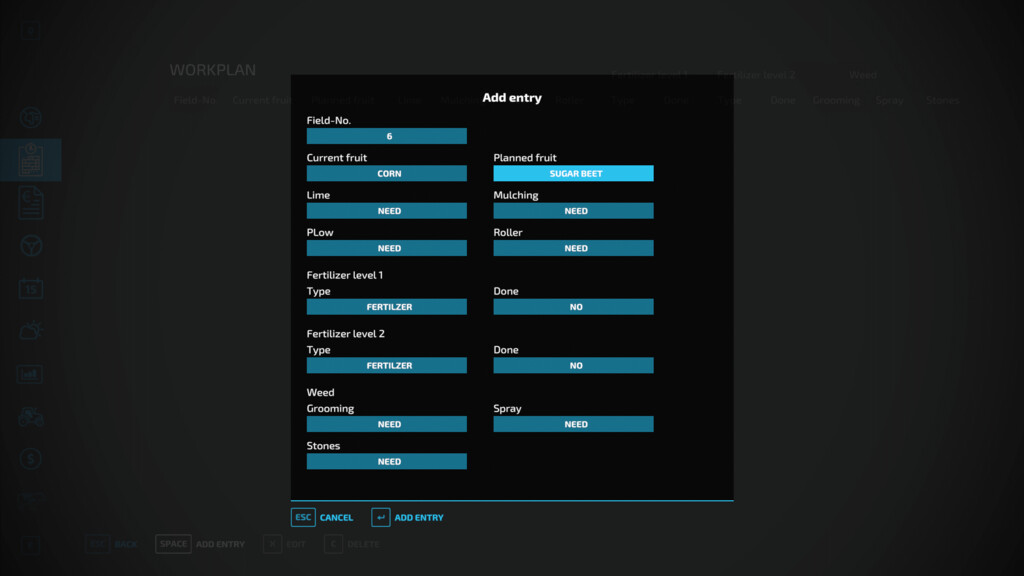Change the Fertilizer level 2 Type selector

[386, 366]
